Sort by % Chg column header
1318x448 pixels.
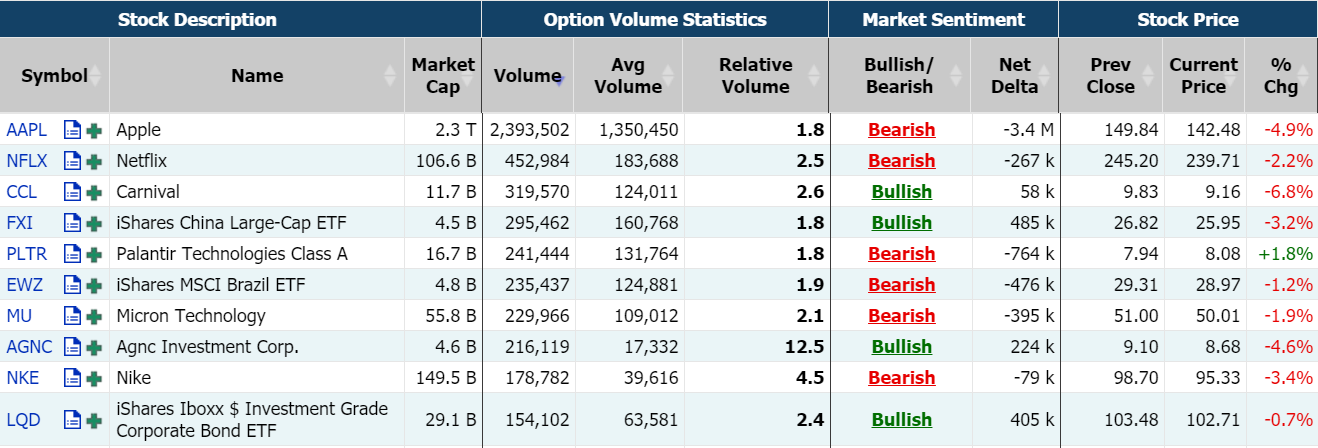point(1281,75)
